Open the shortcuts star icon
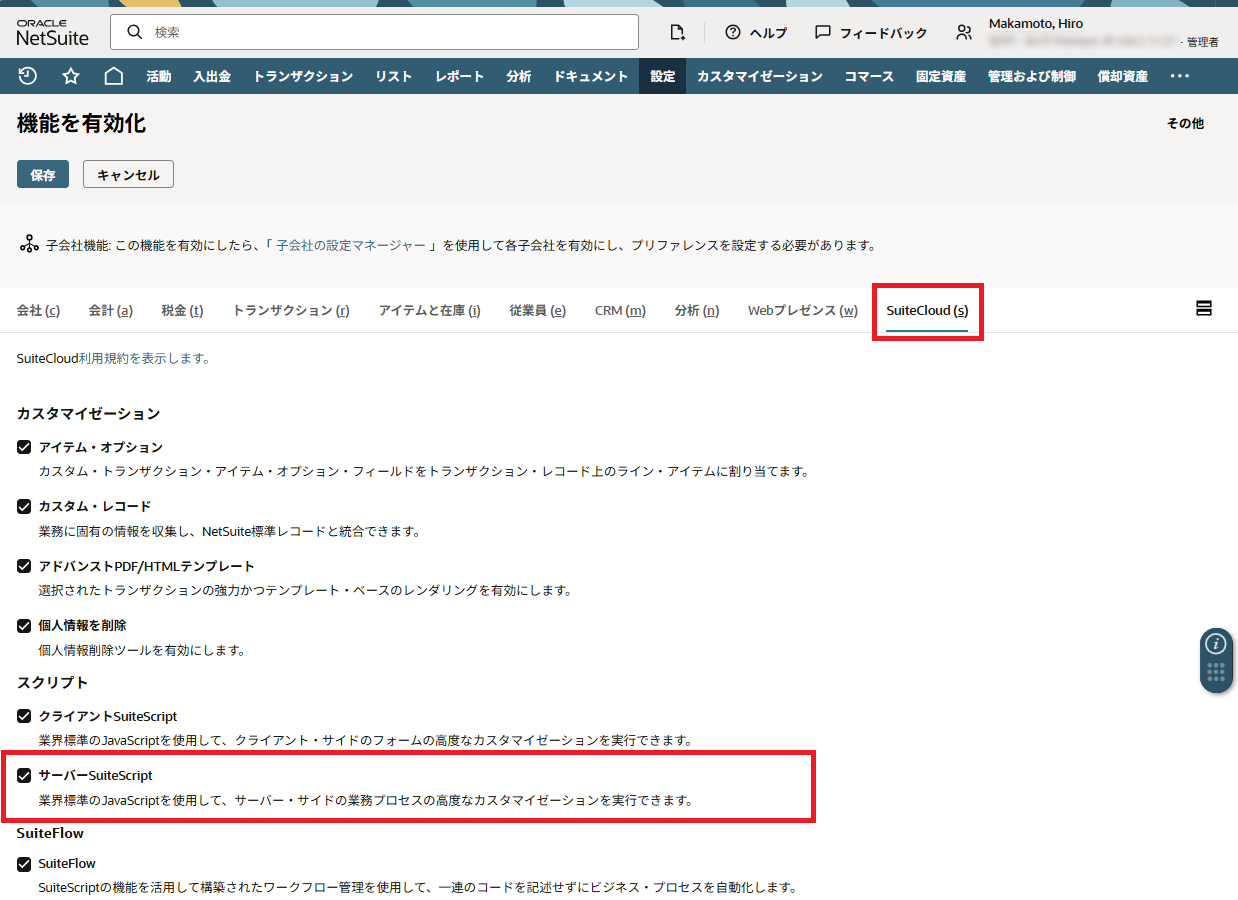 [71, 76]
